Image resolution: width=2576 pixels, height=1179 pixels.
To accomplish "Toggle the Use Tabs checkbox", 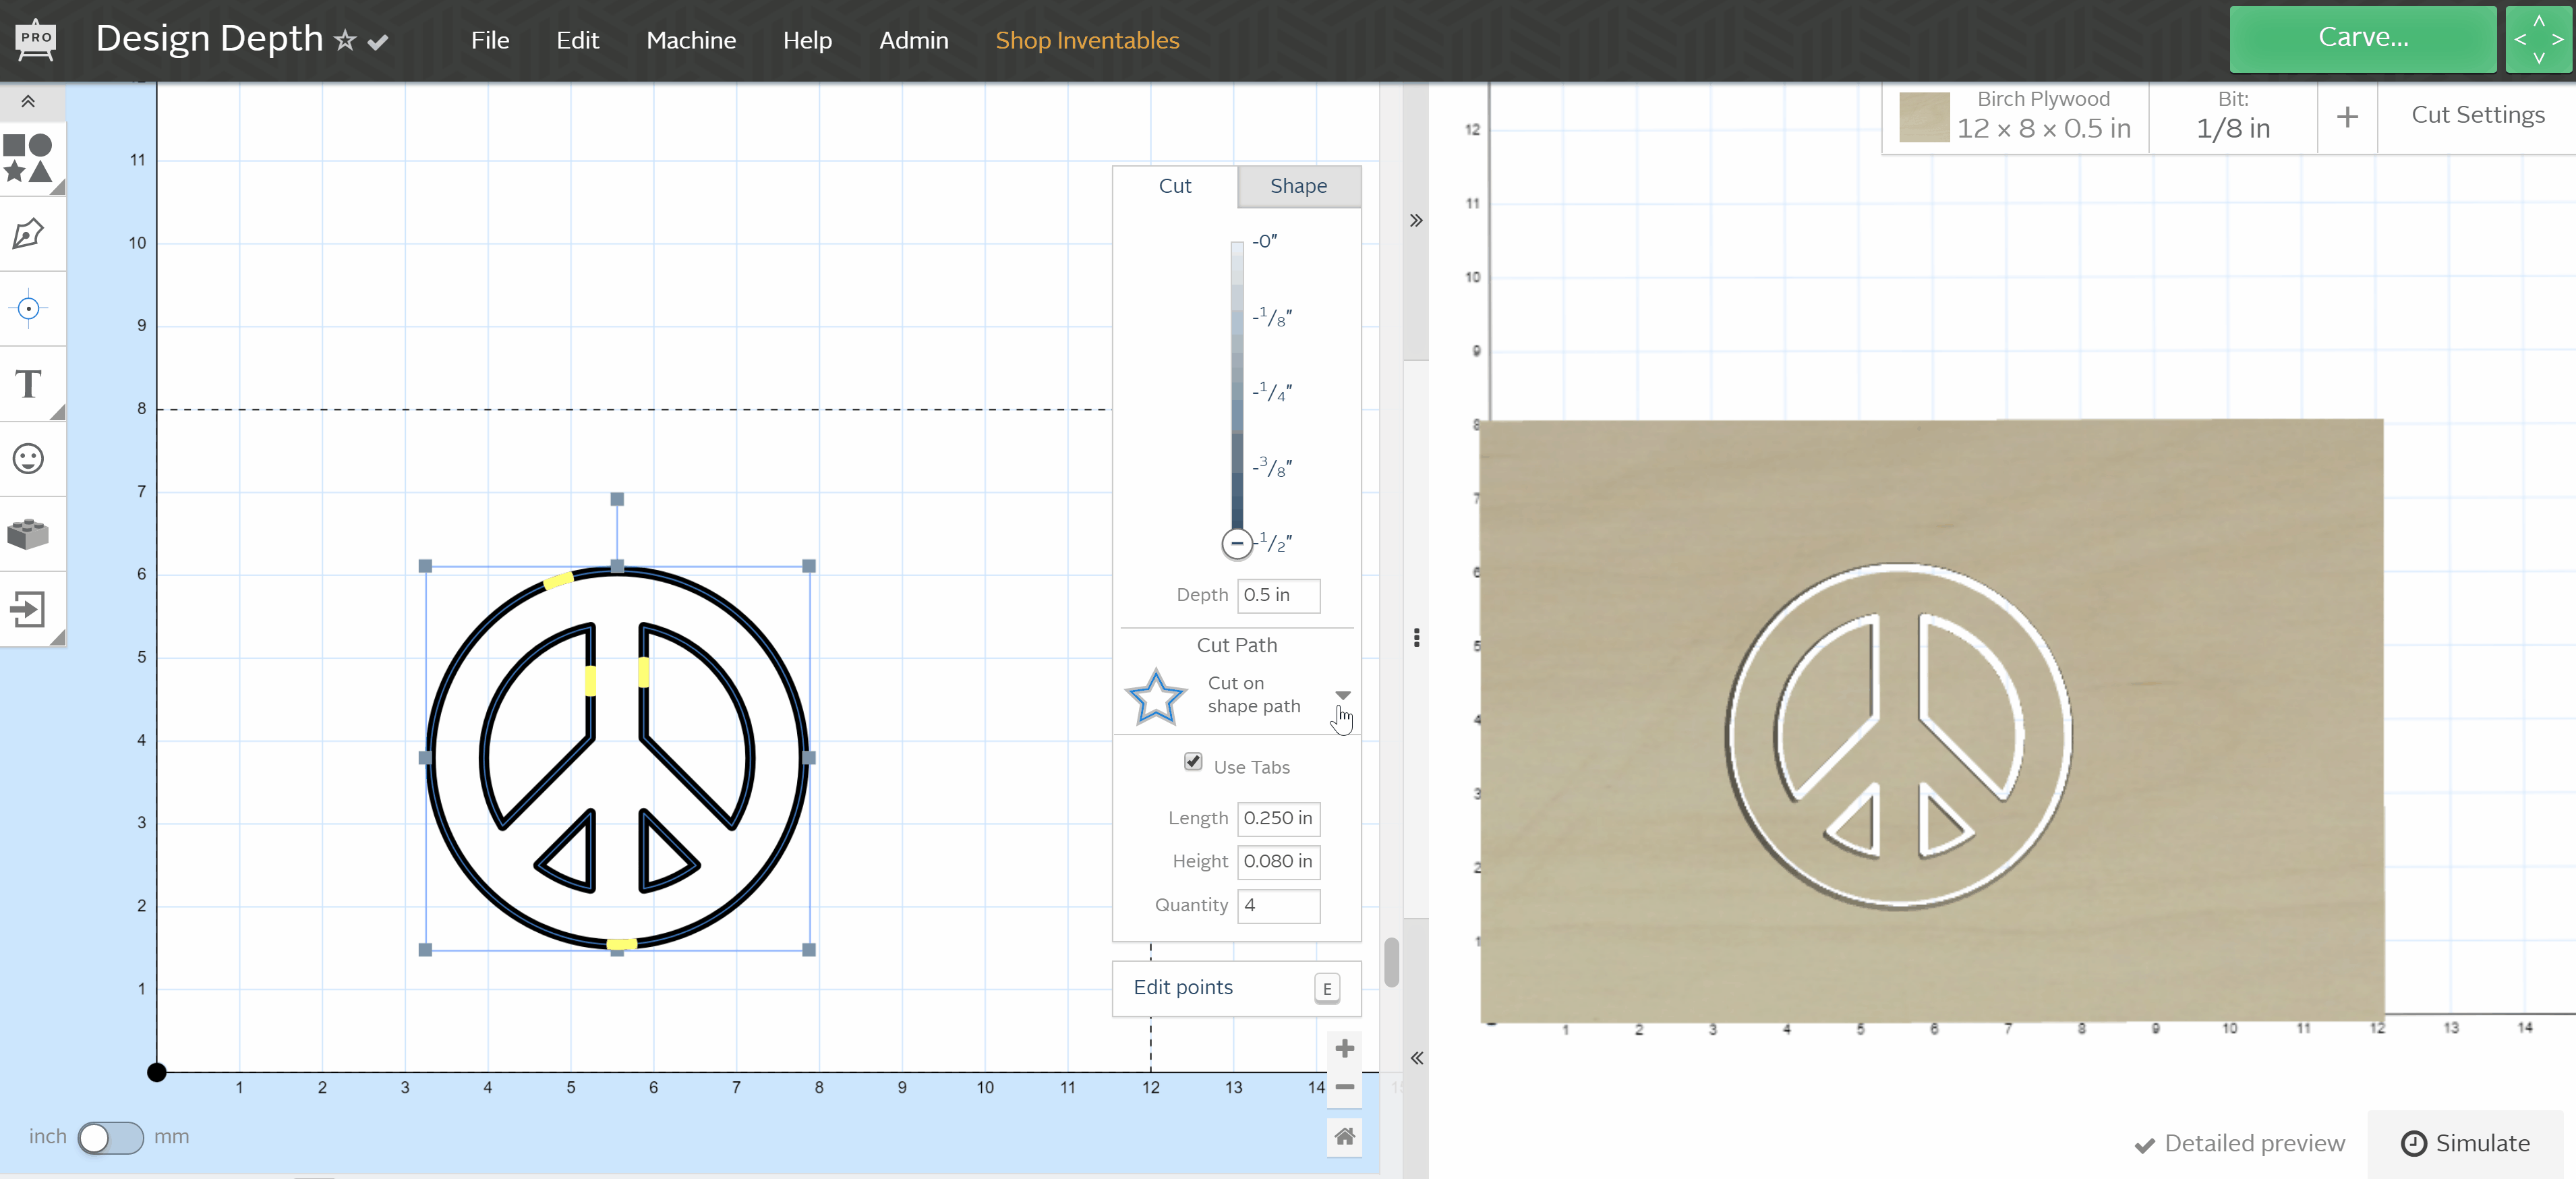I will (x=1193, y=762).
